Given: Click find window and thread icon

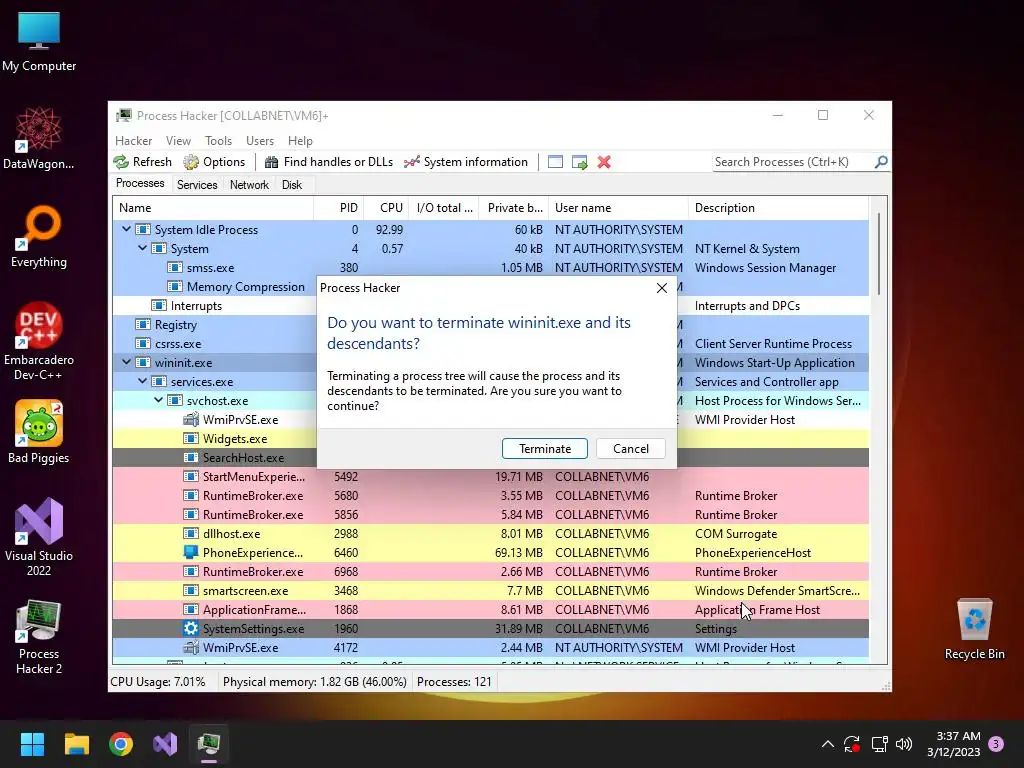Looking at the screenshot, I should pos(579,162).
